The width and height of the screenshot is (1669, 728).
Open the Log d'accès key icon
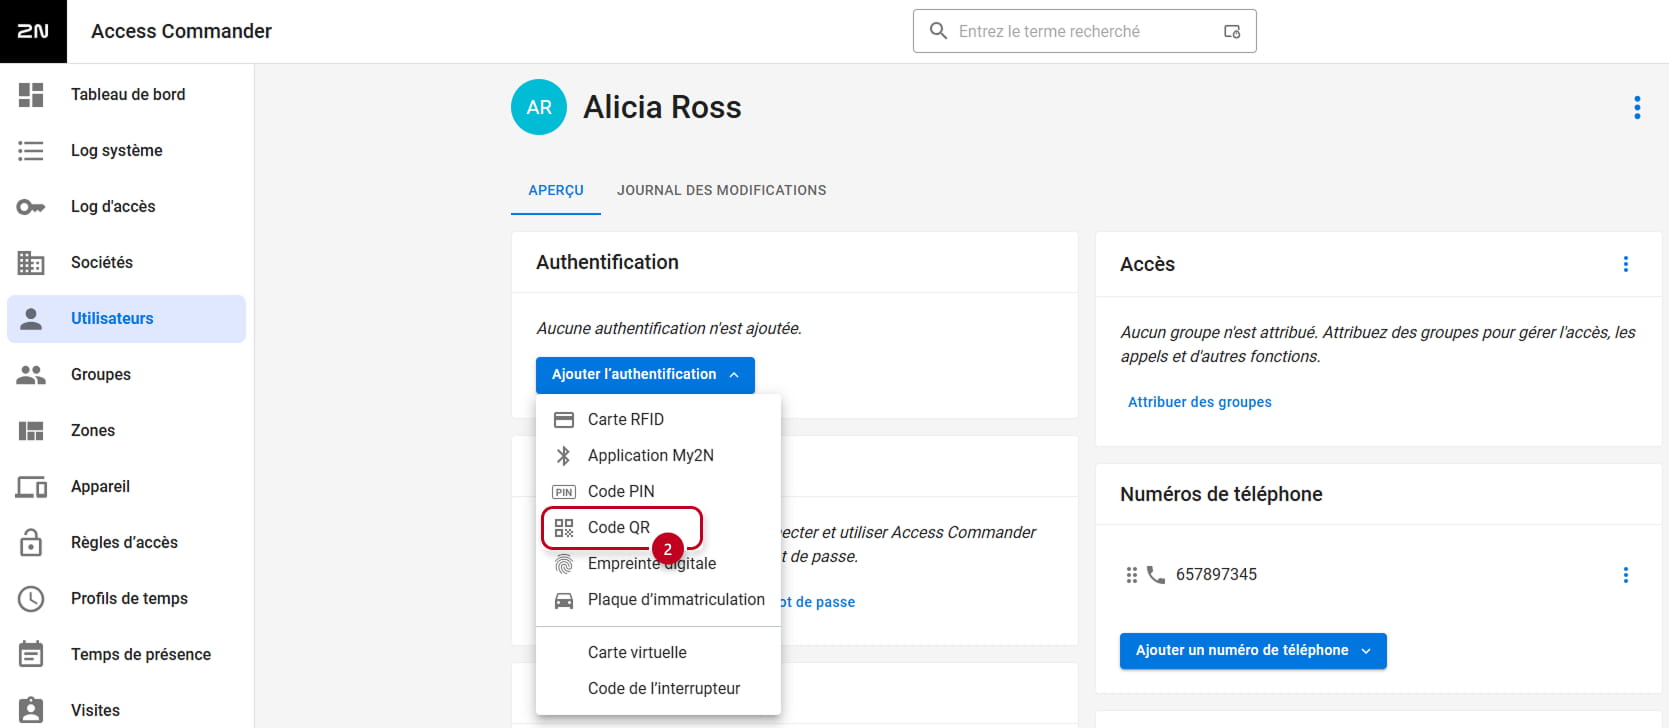click(x=31, y=207)
